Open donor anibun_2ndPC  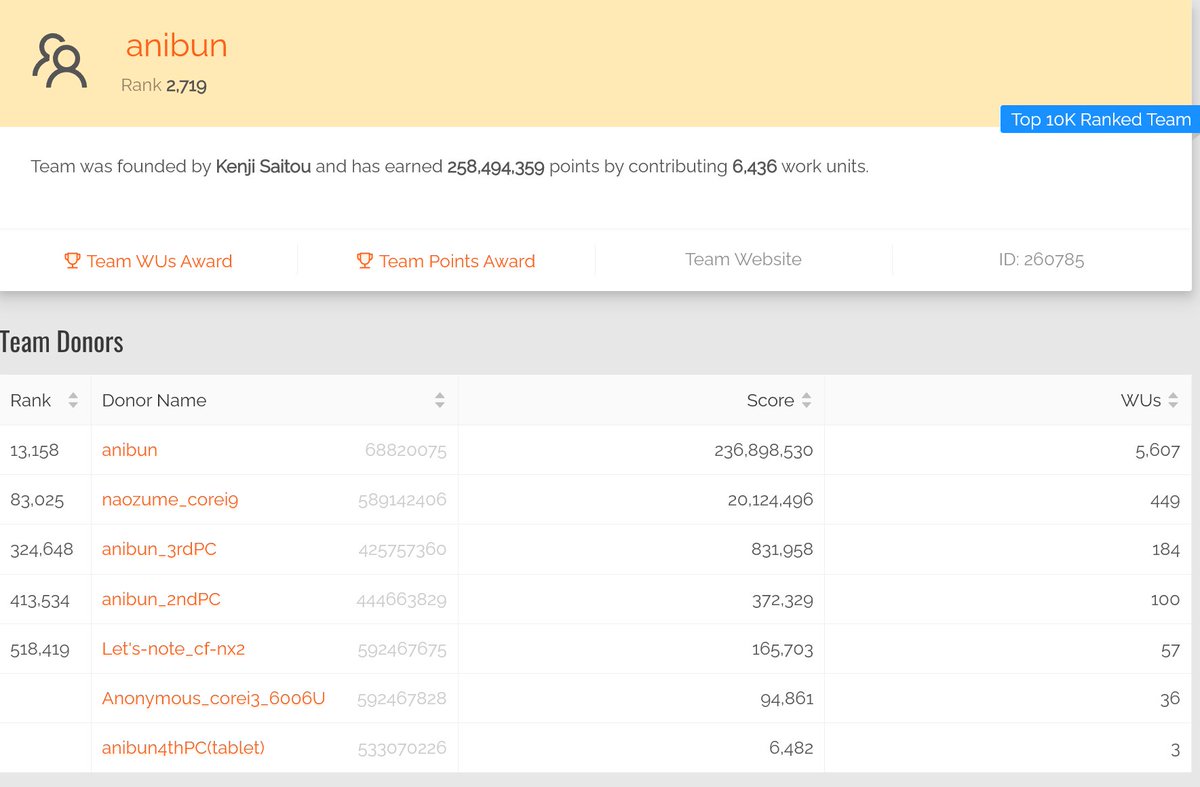pyautogui.click(x=161, y=599)
